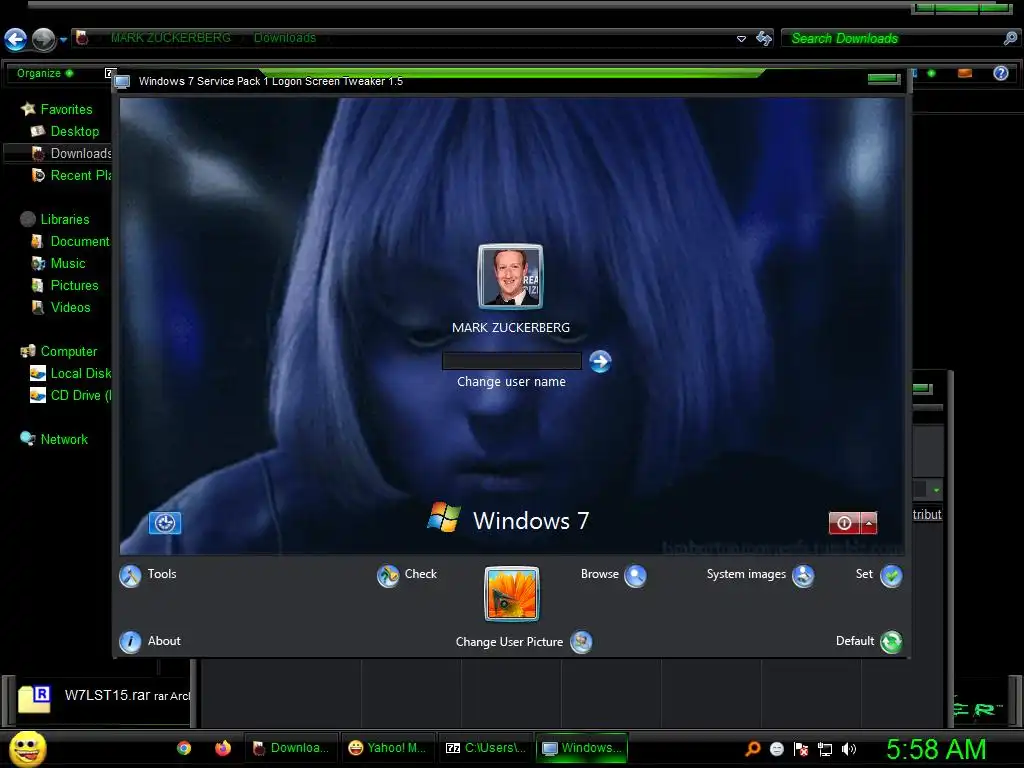The height and width of the screenshot is (768, 1024).
Task: Click the Mark Zuckerberg logon picture
Action: 511,276
